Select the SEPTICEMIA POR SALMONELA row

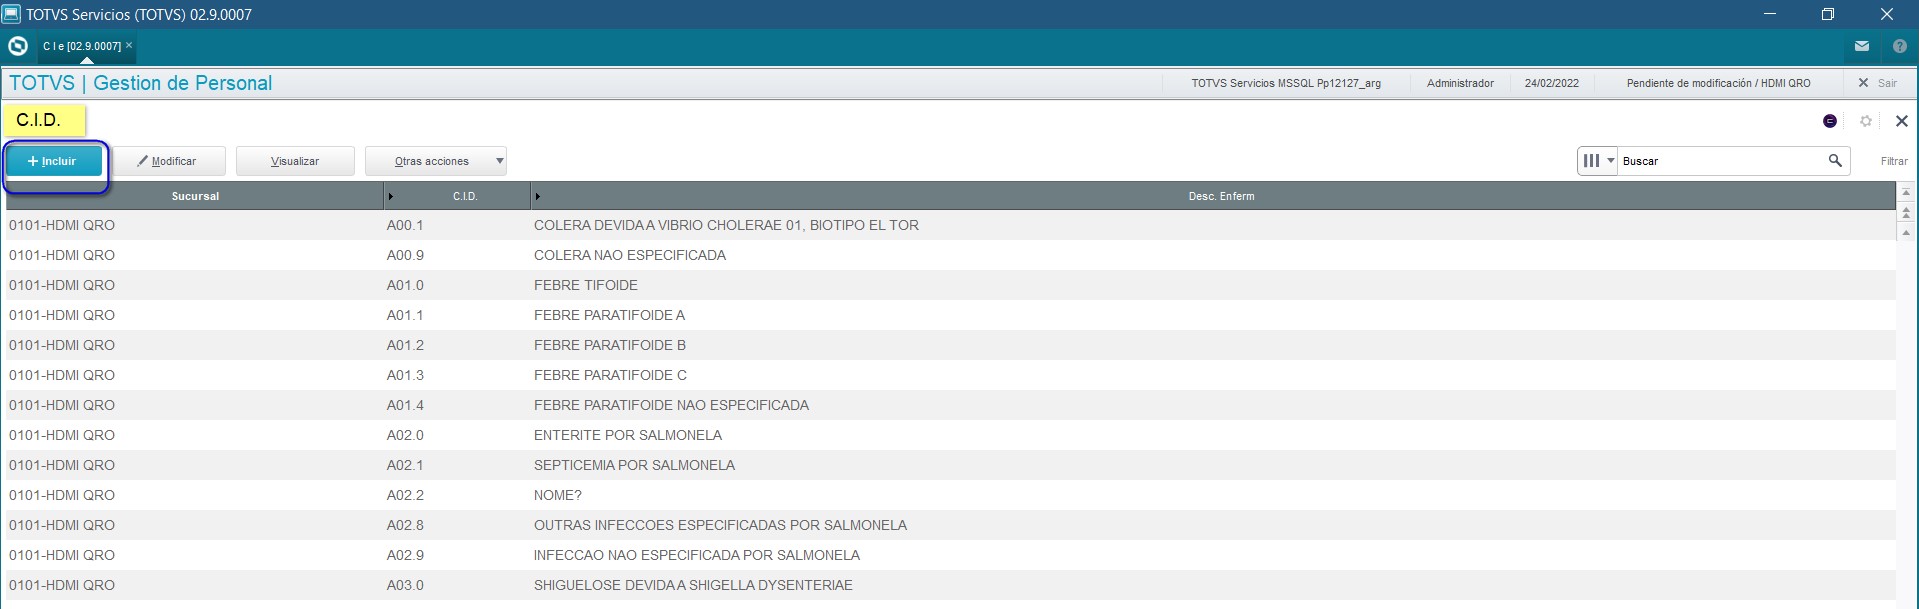(951, 465)
